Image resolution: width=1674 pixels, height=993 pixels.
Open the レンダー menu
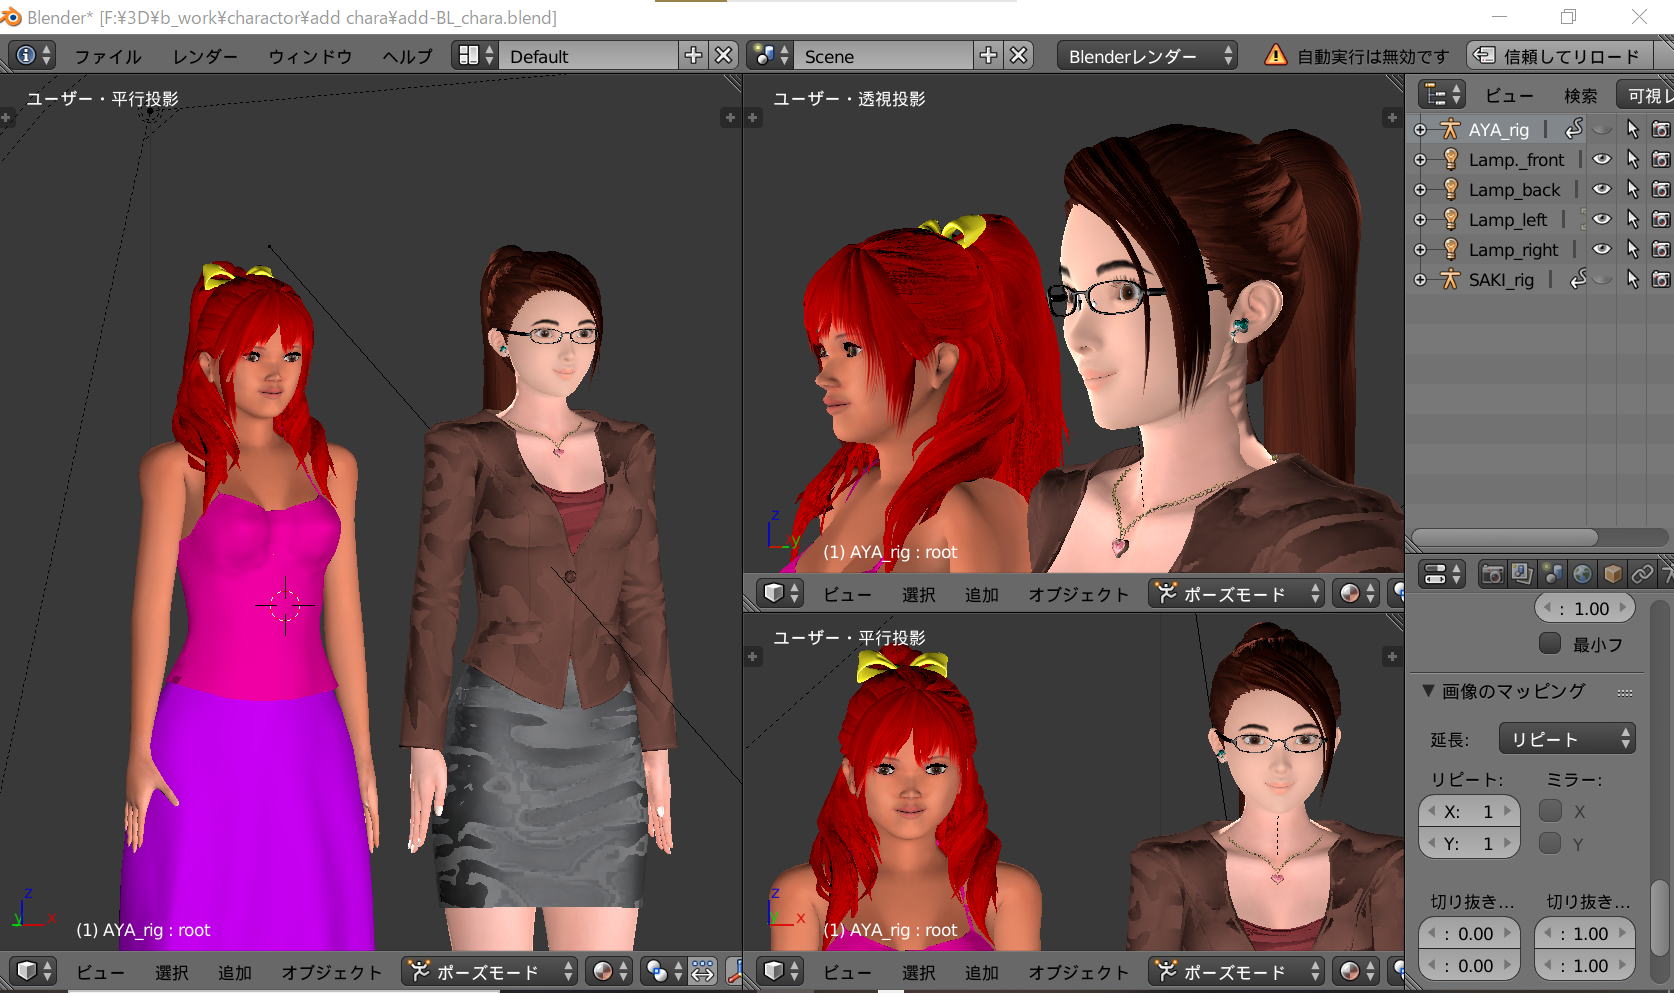click(205, 56)
